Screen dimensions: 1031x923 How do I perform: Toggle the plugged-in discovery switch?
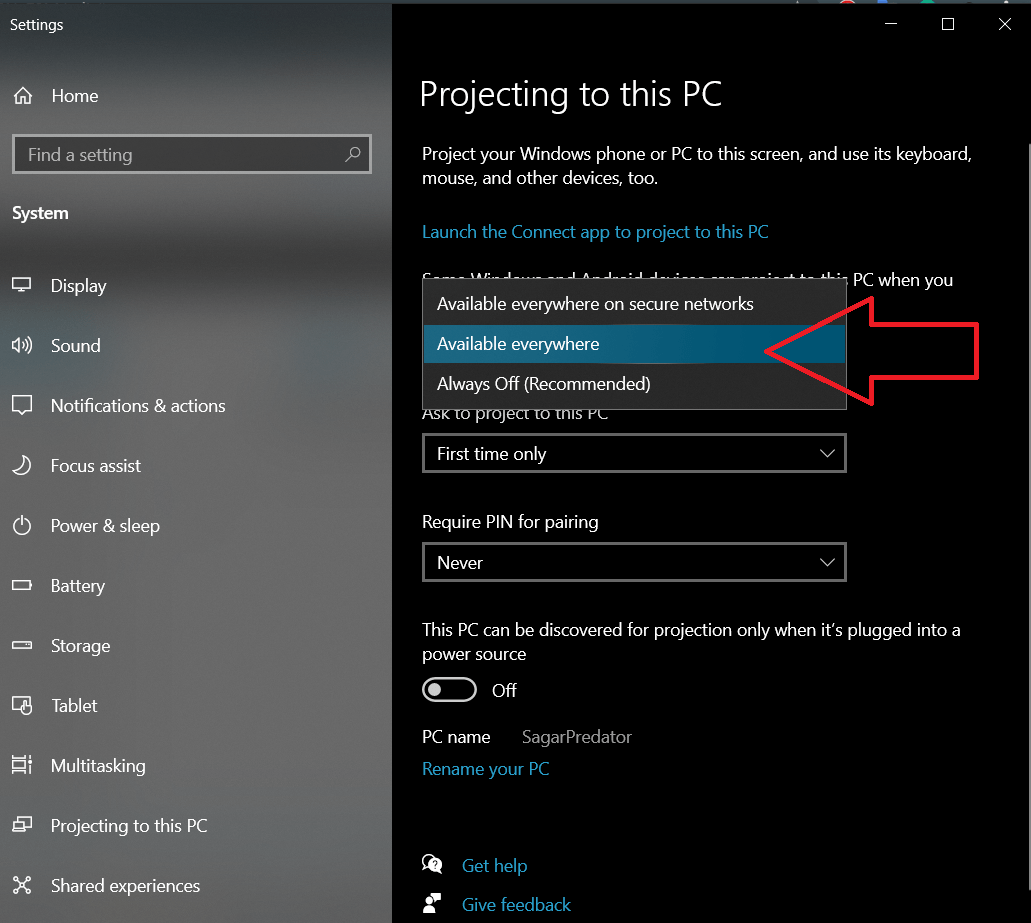[x=449, y=690]
